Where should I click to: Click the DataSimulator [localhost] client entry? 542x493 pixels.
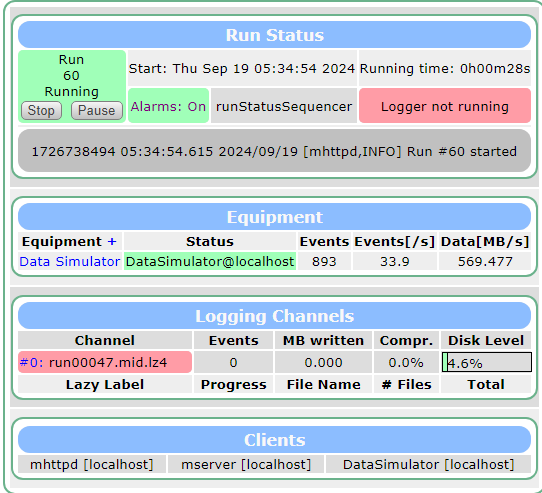[428, 464]
